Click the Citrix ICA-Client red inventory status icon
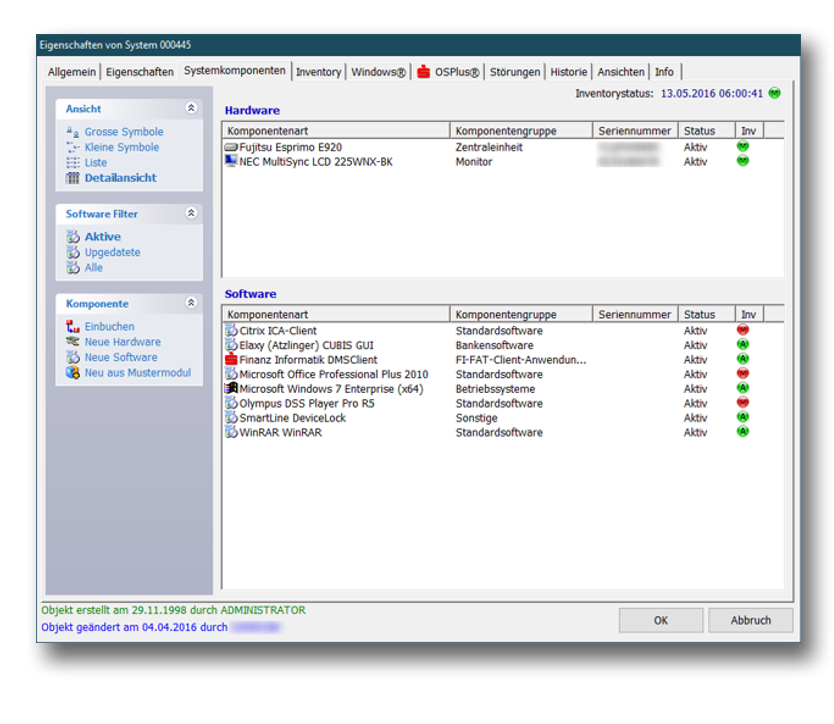This screenshot has height=724, width=834. [x=743, y=330]
